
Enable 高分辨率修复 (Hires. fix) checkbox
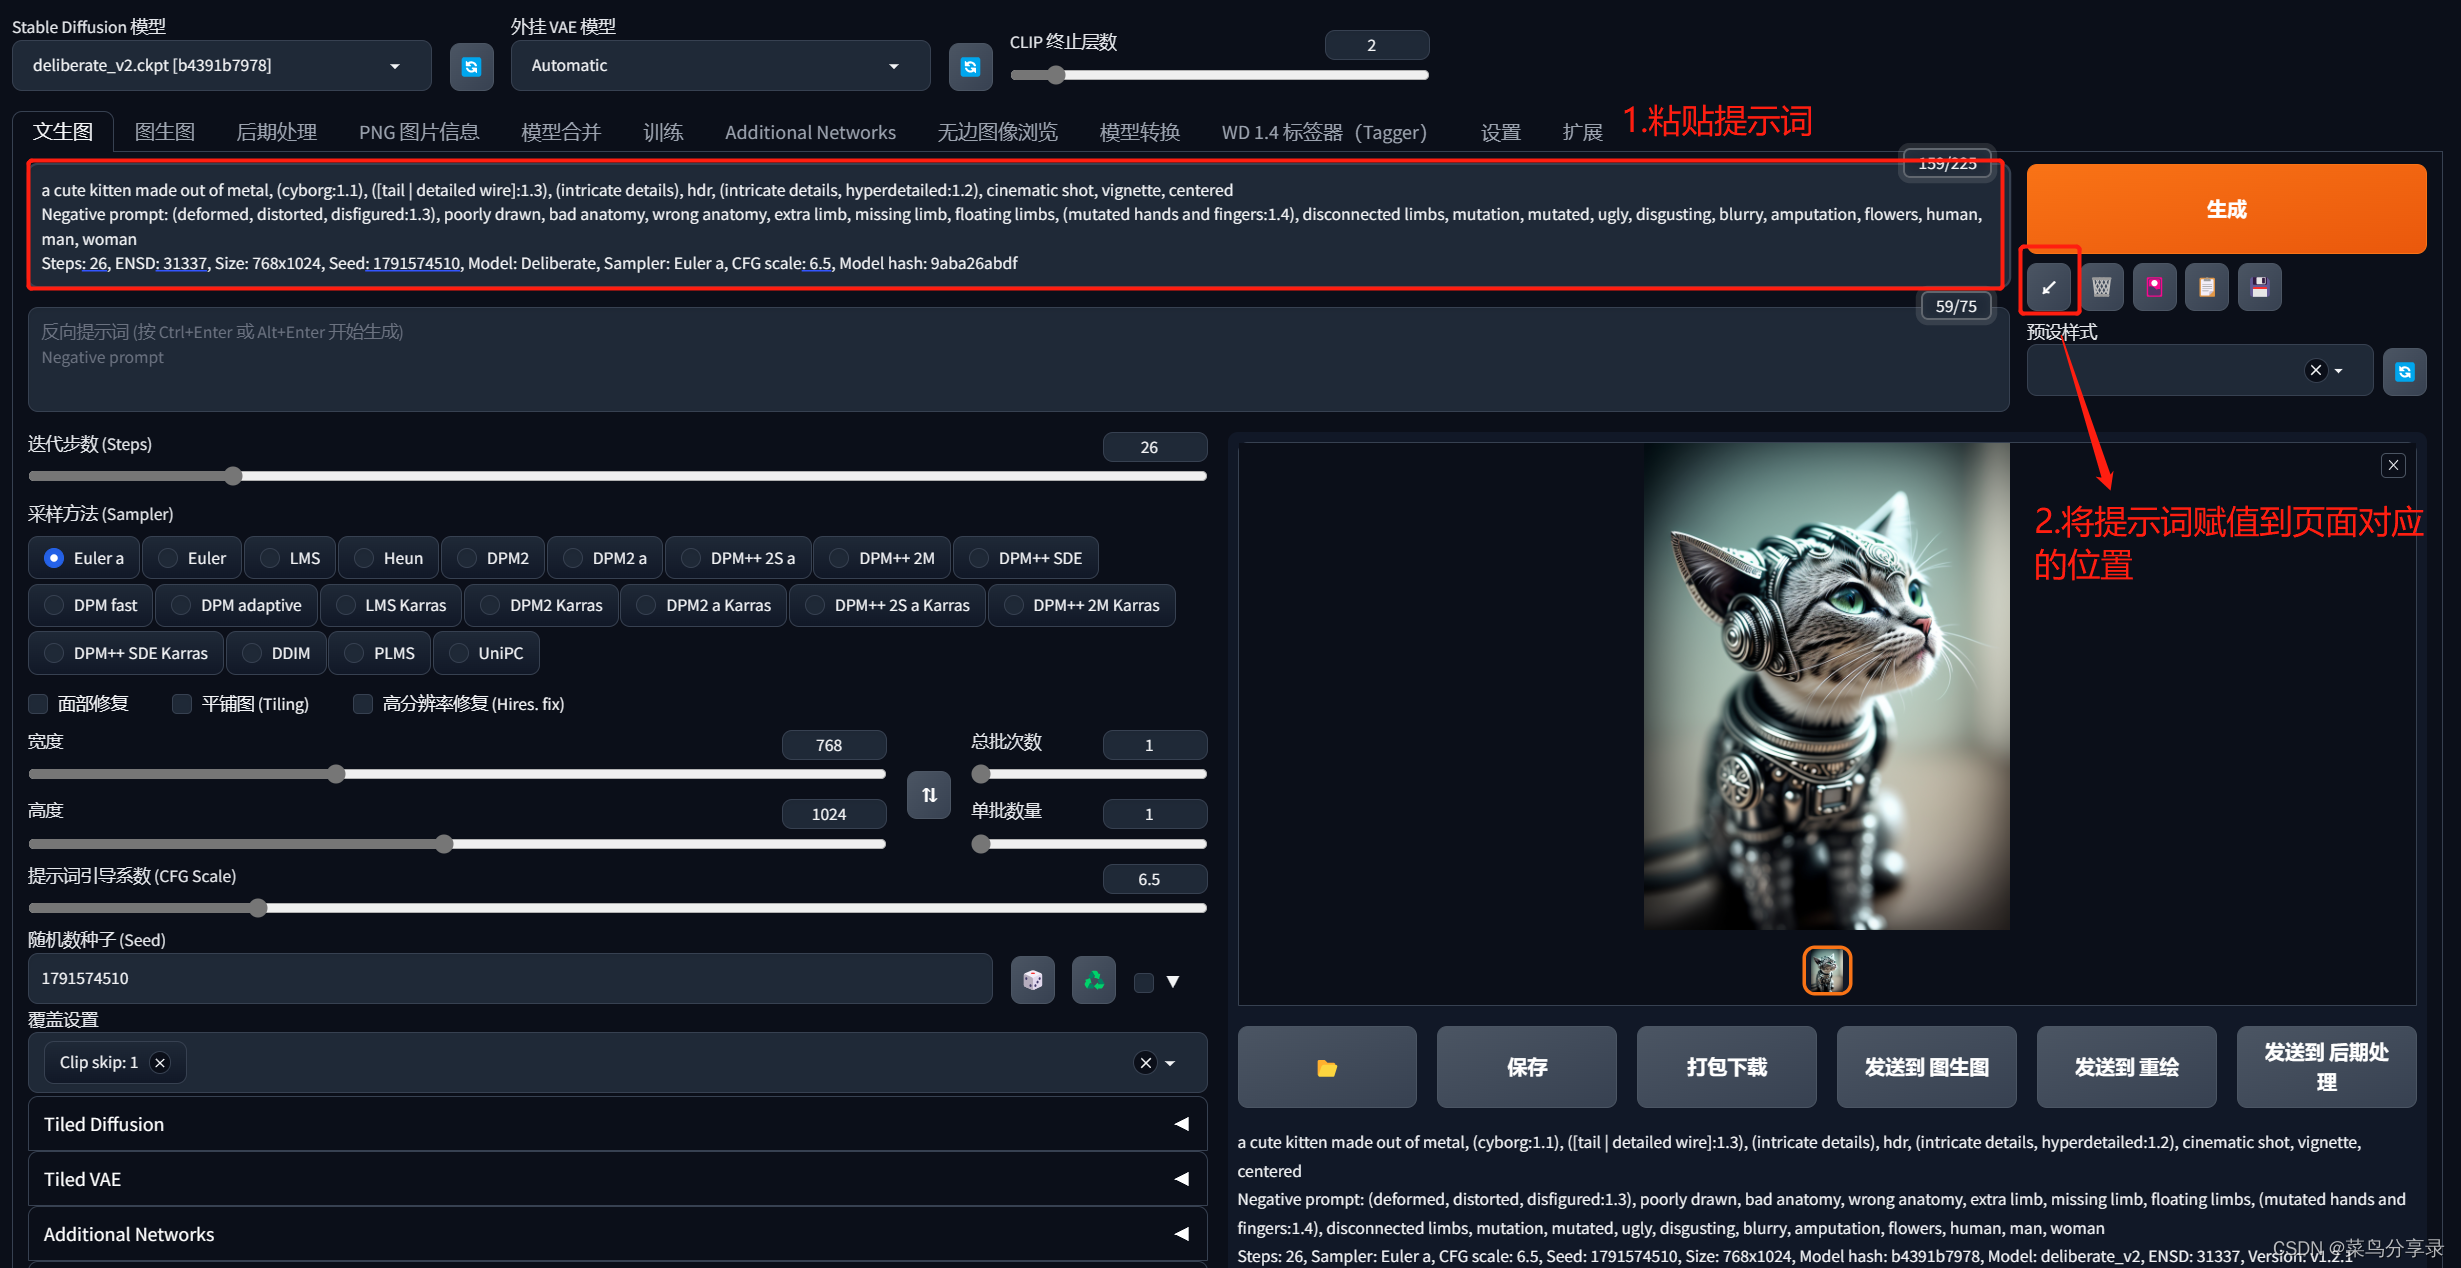coord(363,704)
